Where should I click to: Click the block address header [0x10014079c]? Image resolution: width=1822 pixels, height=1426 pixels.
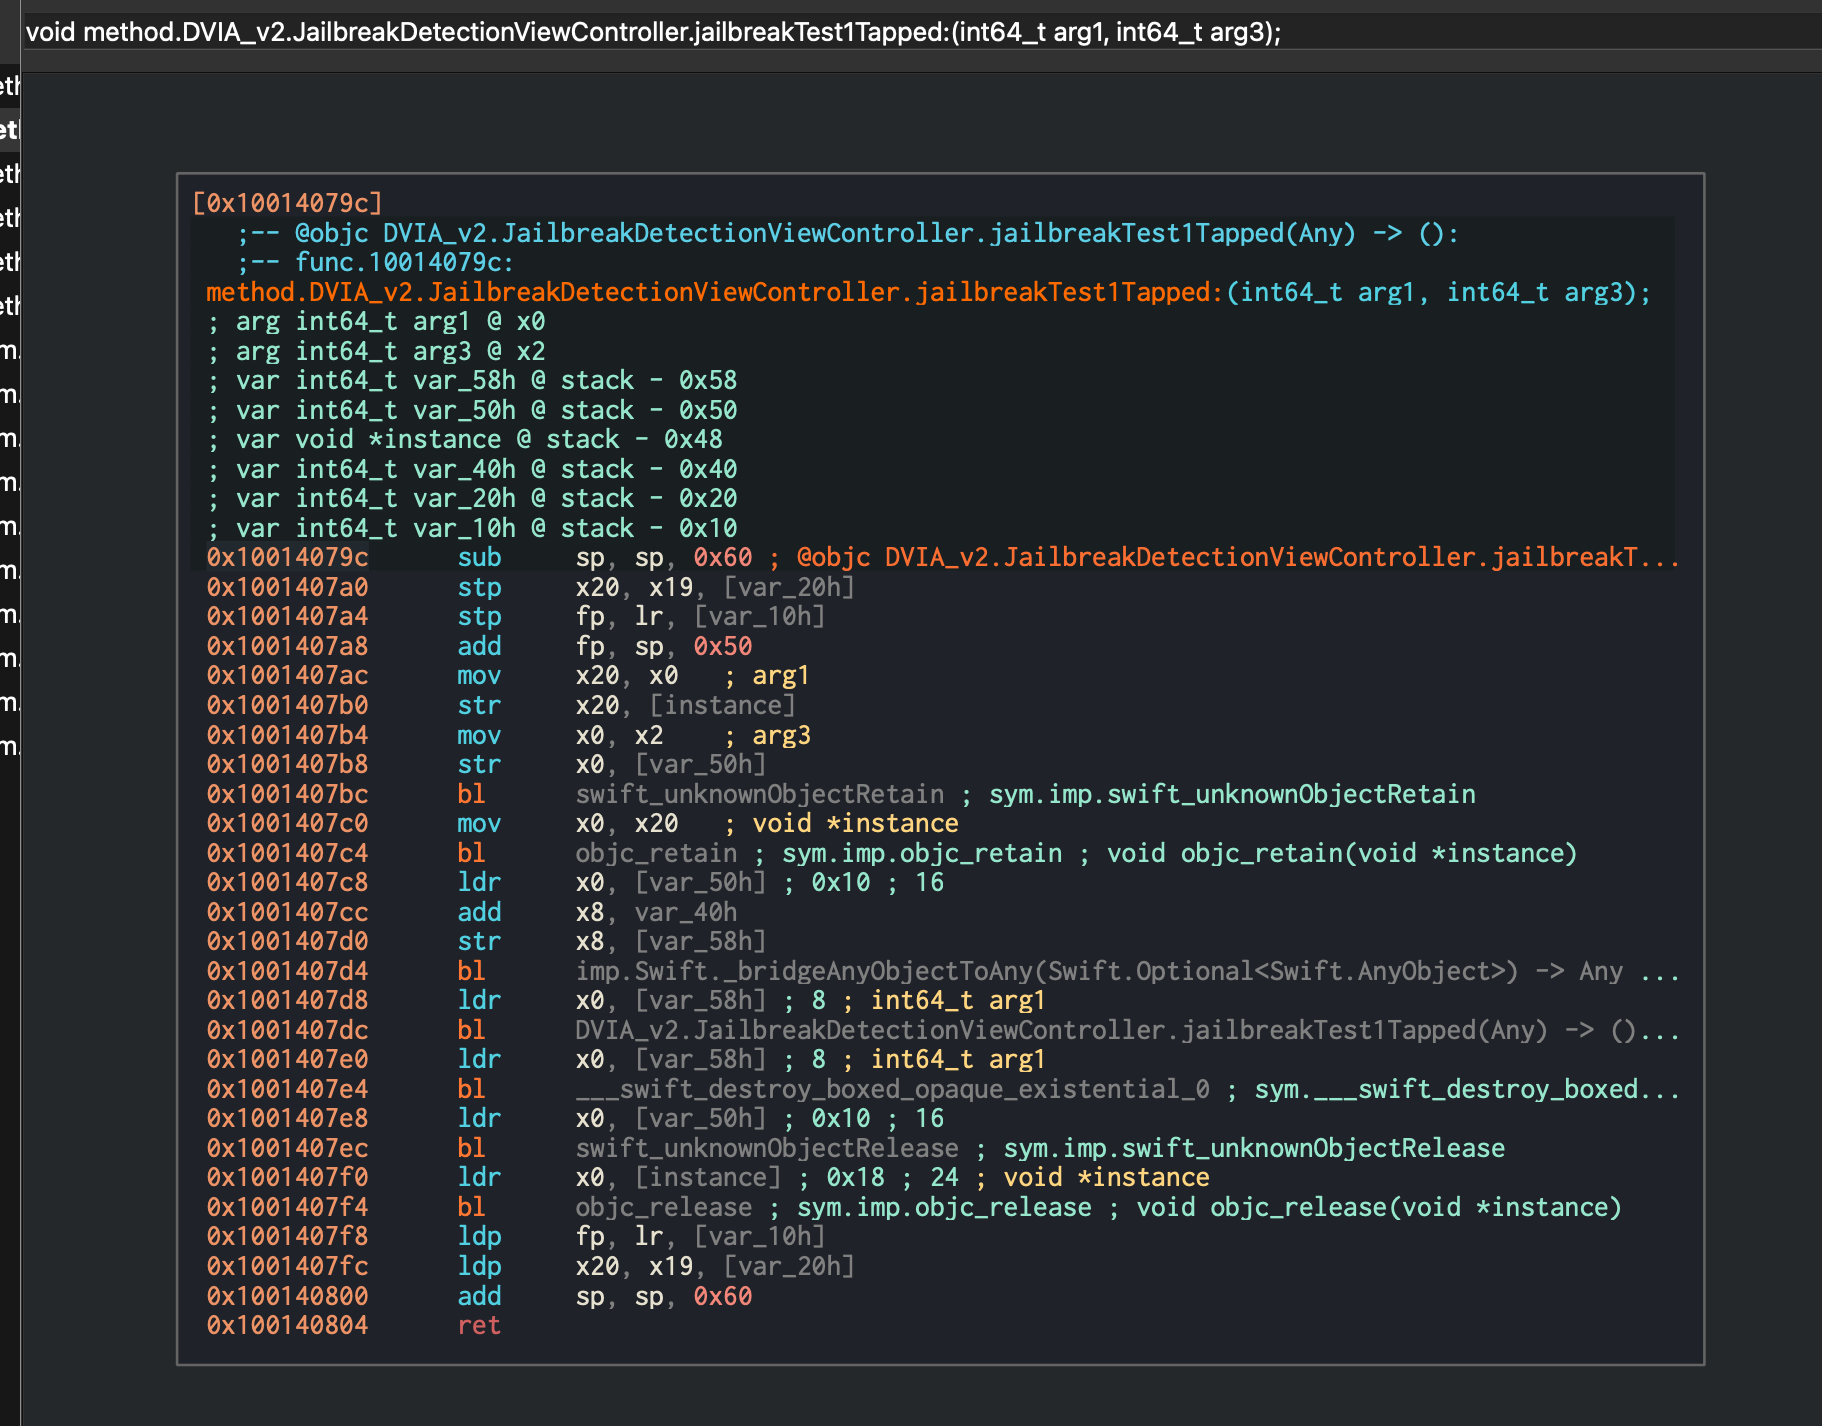click(x=287, y=203)
